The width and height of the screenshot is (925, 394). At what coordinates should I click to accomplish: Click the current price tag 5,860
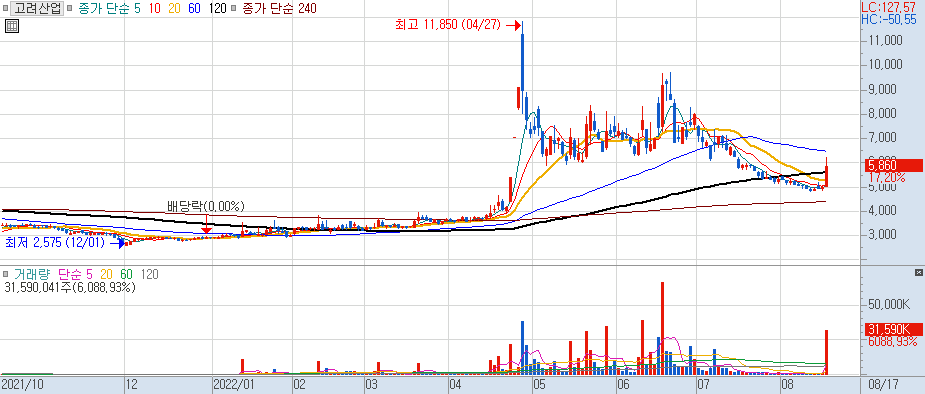[893, 166]
